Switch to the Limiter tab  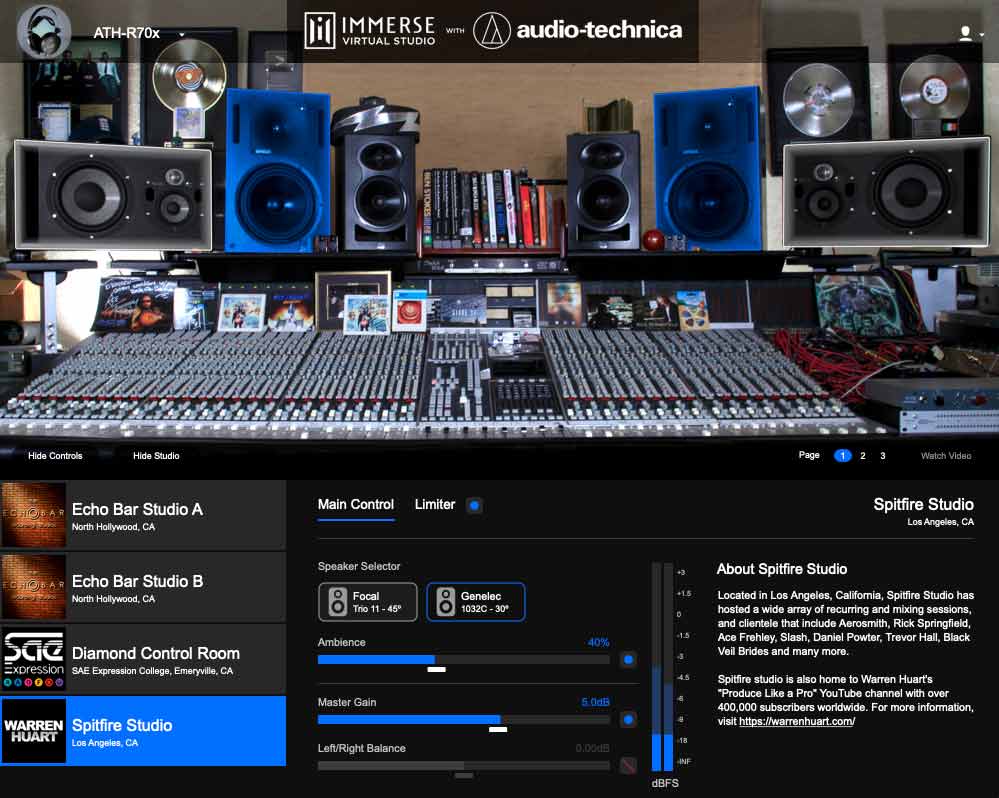tap(435, 505)
